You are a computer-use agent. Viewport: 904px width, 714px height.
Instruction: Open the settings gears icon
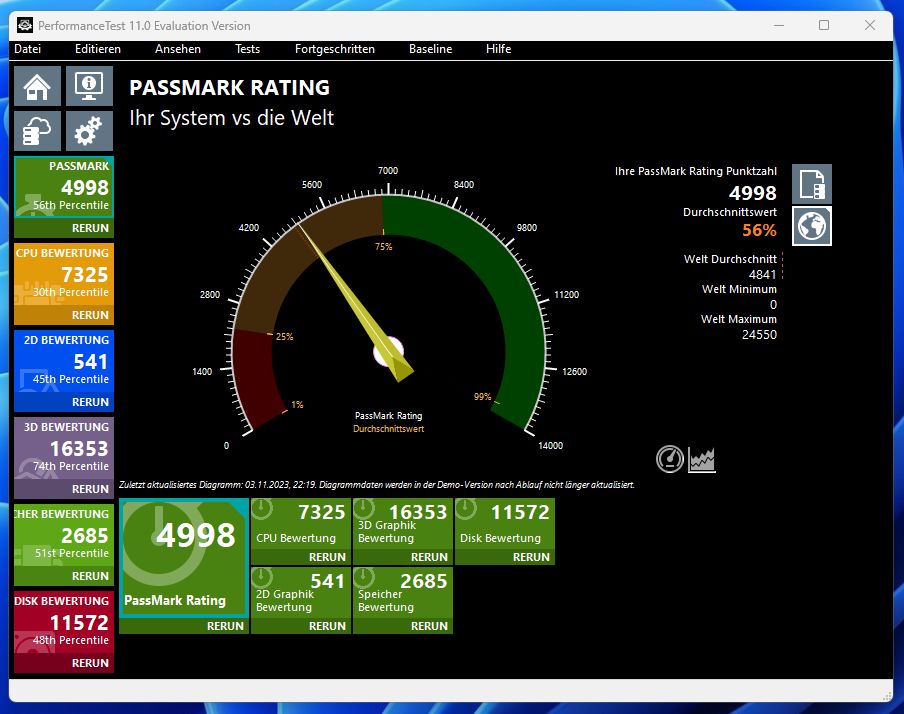(x=89, y=131)
